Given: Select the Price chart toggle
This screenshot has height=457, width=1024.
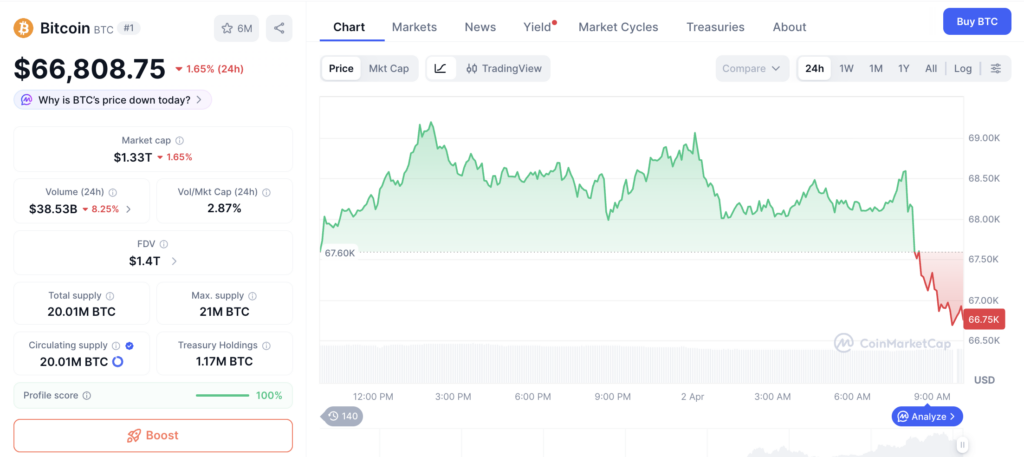Looking at the screenshot, I should [341, 69].
